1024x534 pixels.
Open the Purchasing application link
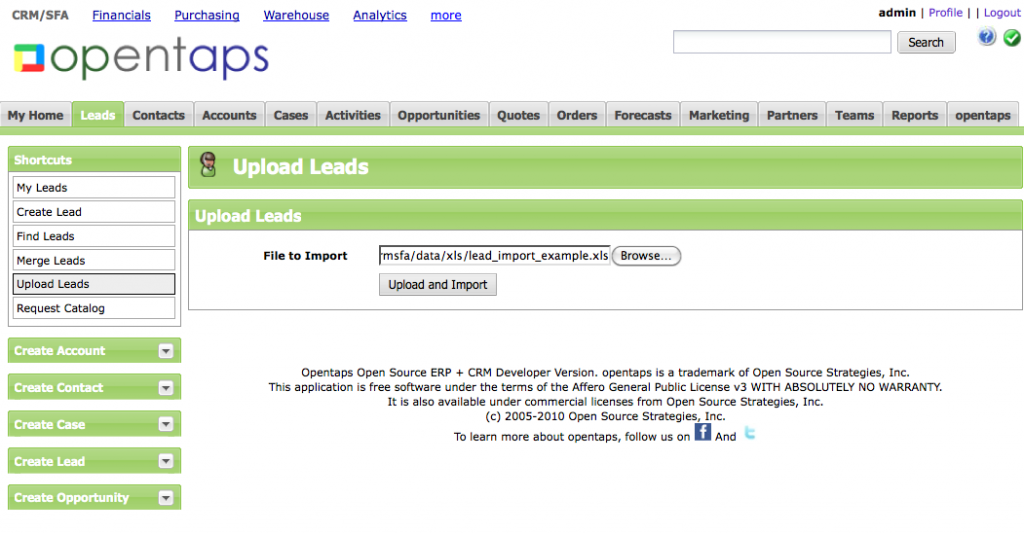(x=207, y=15)
